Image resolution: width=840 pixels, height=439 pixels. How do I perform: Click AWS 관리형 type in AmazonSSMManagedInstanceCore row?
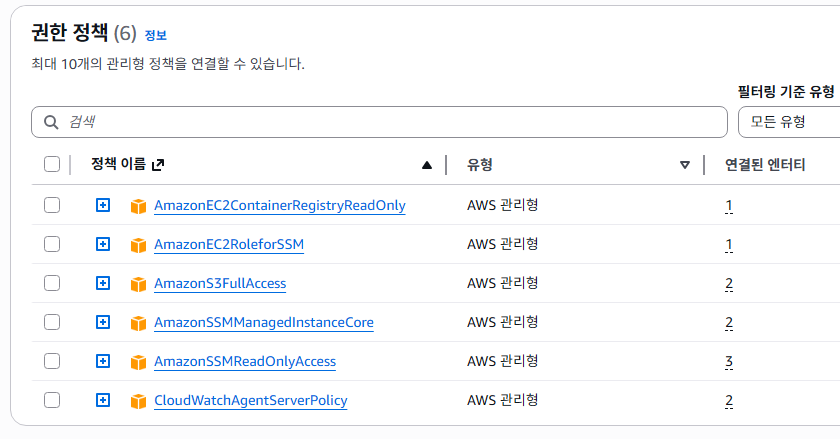[x=502, y=322]
